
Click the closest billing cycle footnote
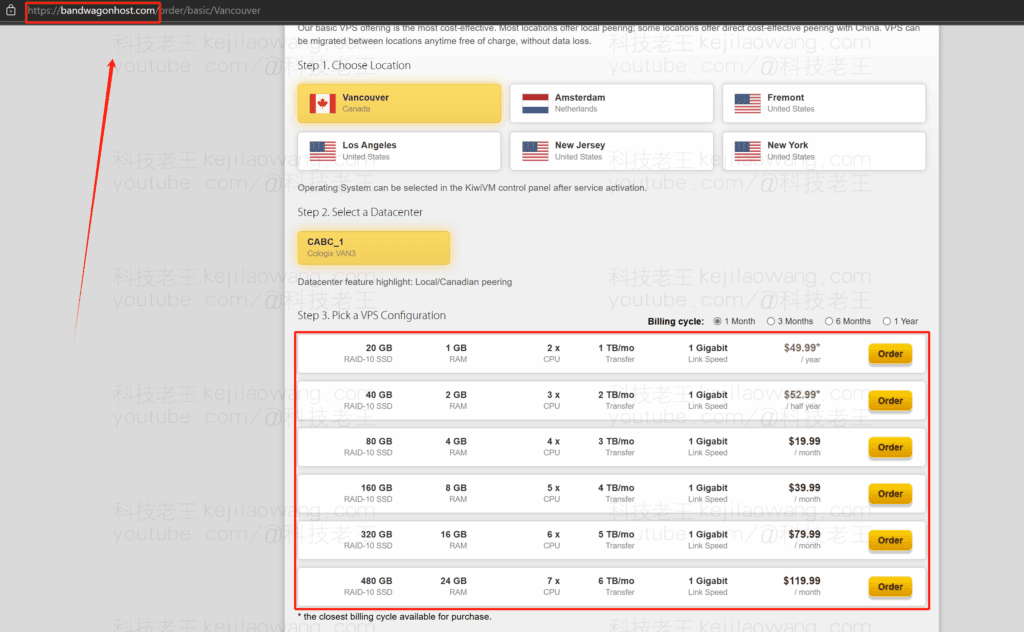394,616
